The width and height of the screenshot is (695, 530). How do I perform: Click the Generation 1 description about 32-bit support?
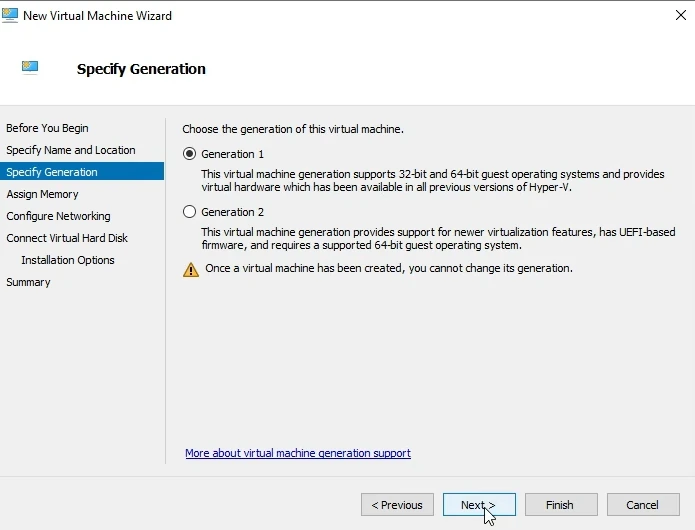(433, 180)
